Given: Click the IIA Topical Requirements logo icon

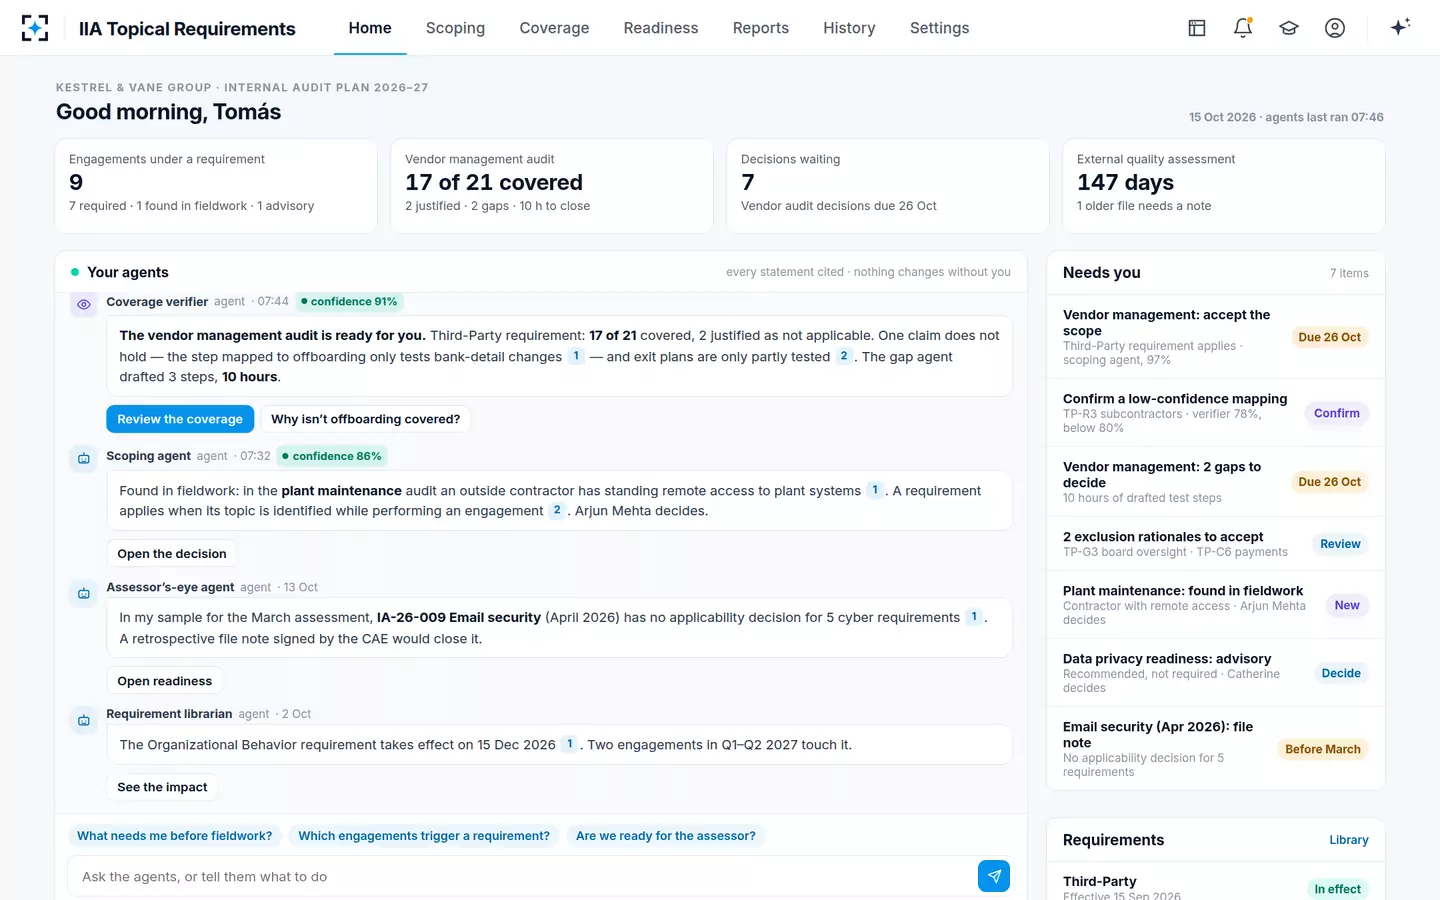Looking at the screenshot, I should [35, 28].
